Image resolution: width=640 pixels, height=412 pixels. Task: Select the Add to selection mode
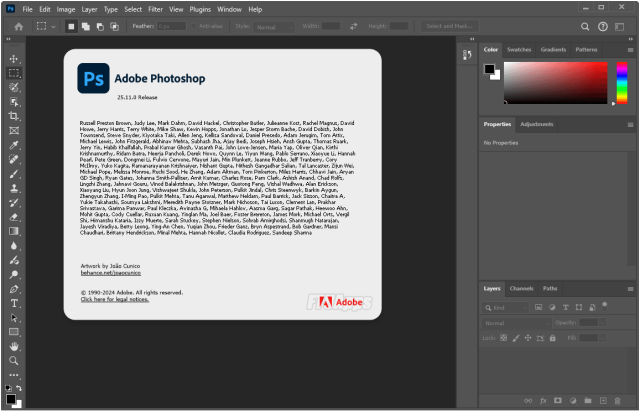[x=86, y=27]
